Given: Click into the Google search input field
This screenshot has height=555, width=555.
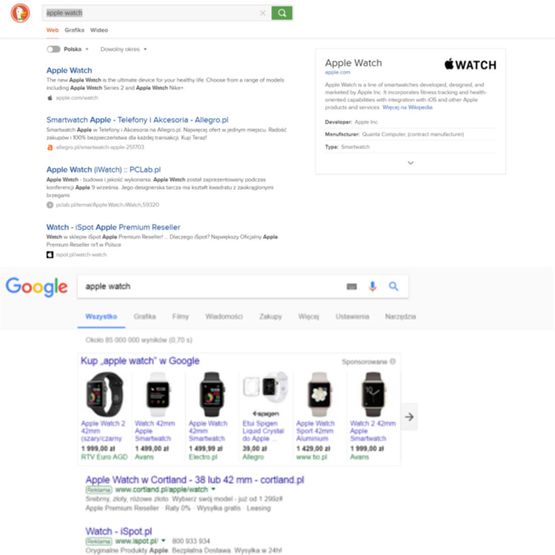Looking at the screenshot, I should (x=212, y=286).
